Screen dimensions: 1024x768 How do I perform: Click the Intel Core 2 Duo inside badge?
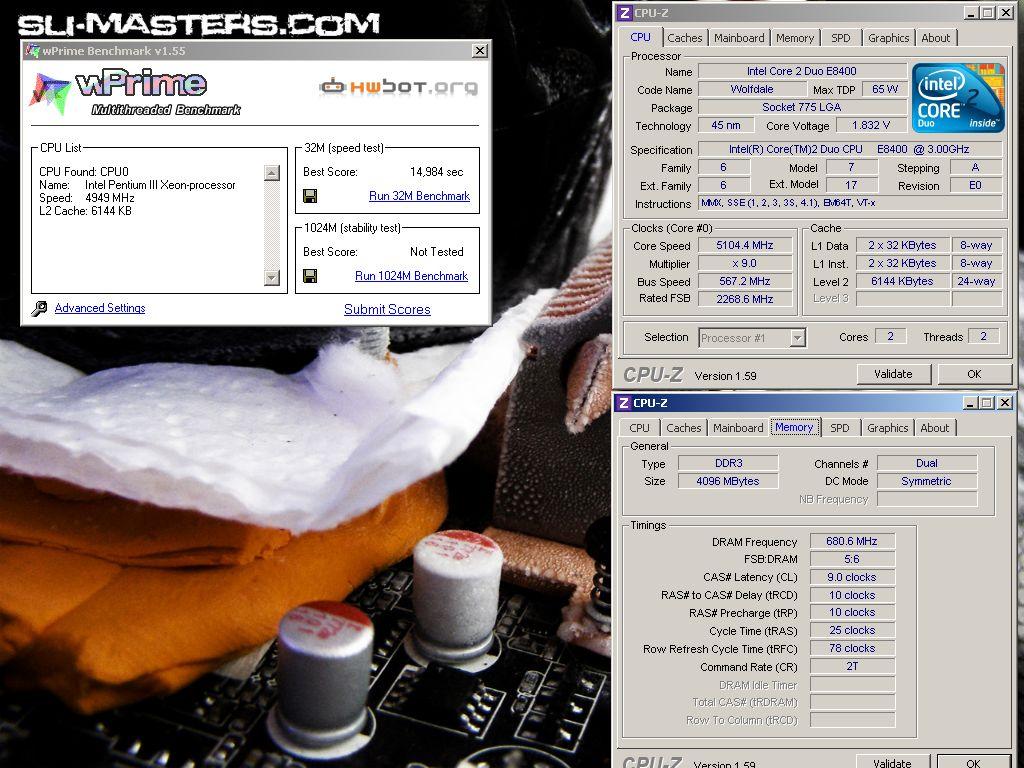click(958, 97)
